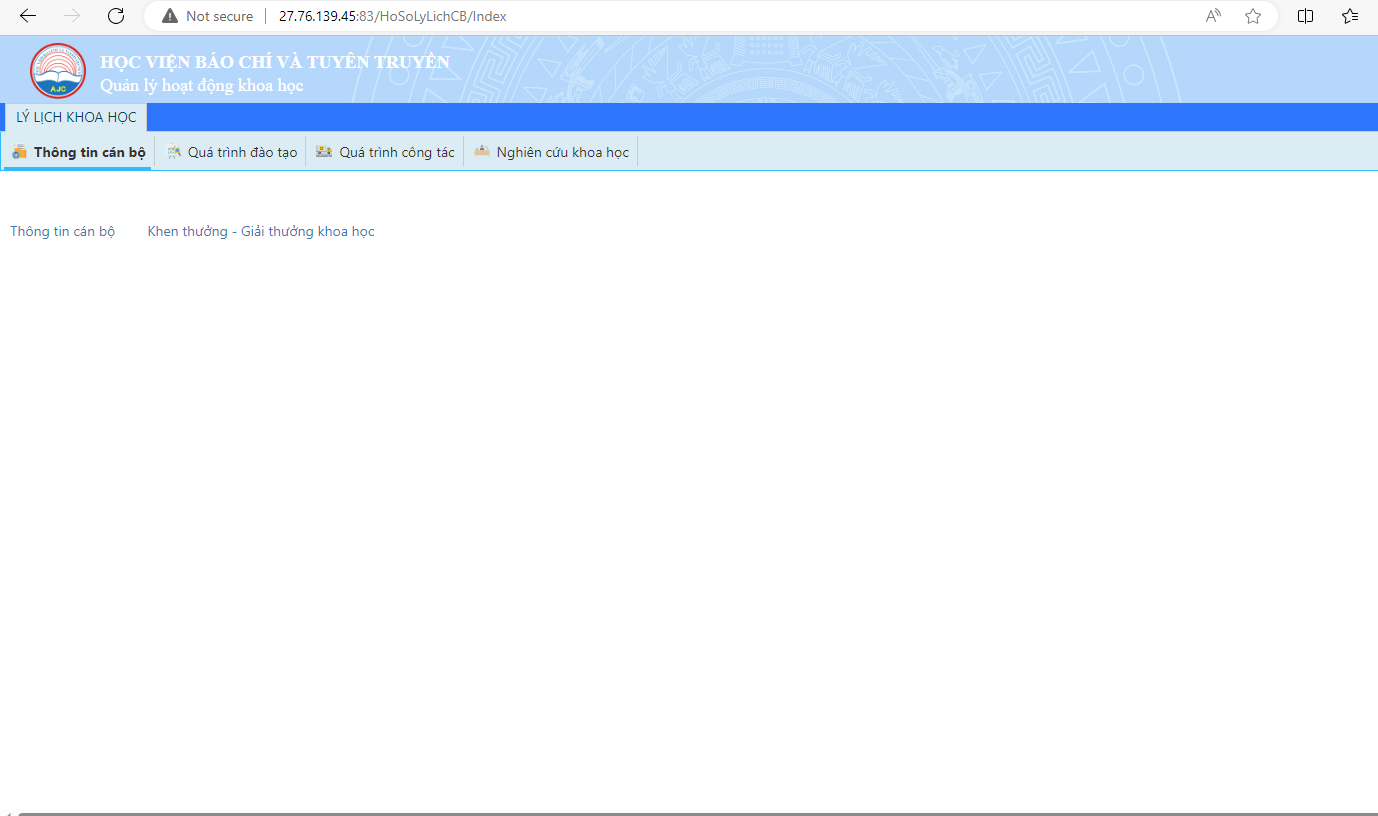Viewport: 1378px width, 816px height.
Task: Switch to Nghiên cứu khoa học tab
Action: tap(551, 152)
